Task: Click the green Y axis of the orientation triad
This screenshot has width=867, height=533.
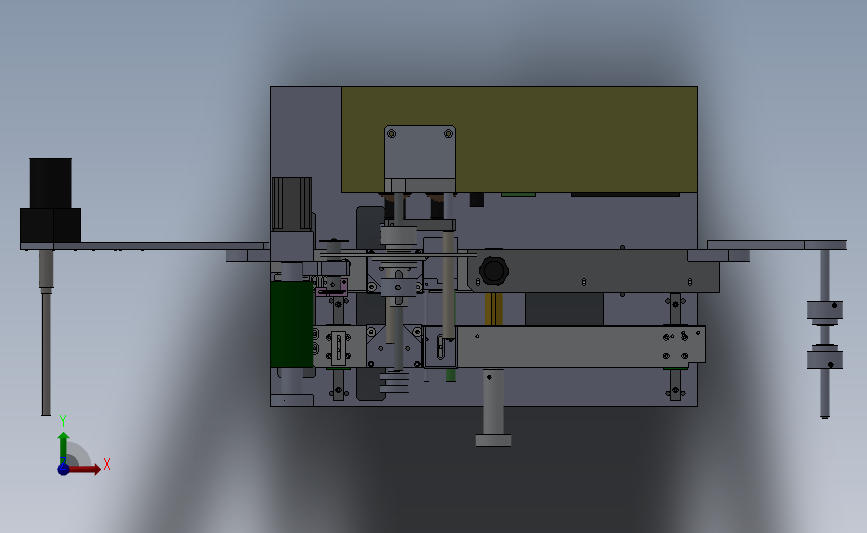Action: tap(64, 447)
